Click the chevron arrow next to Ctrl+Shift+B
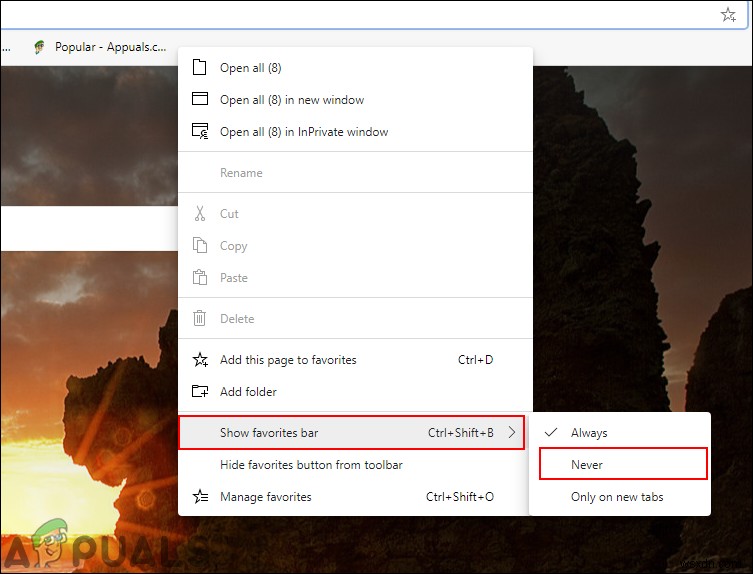Image resolution: width=753 pixels, height=574 pixels. click(512, 432)
